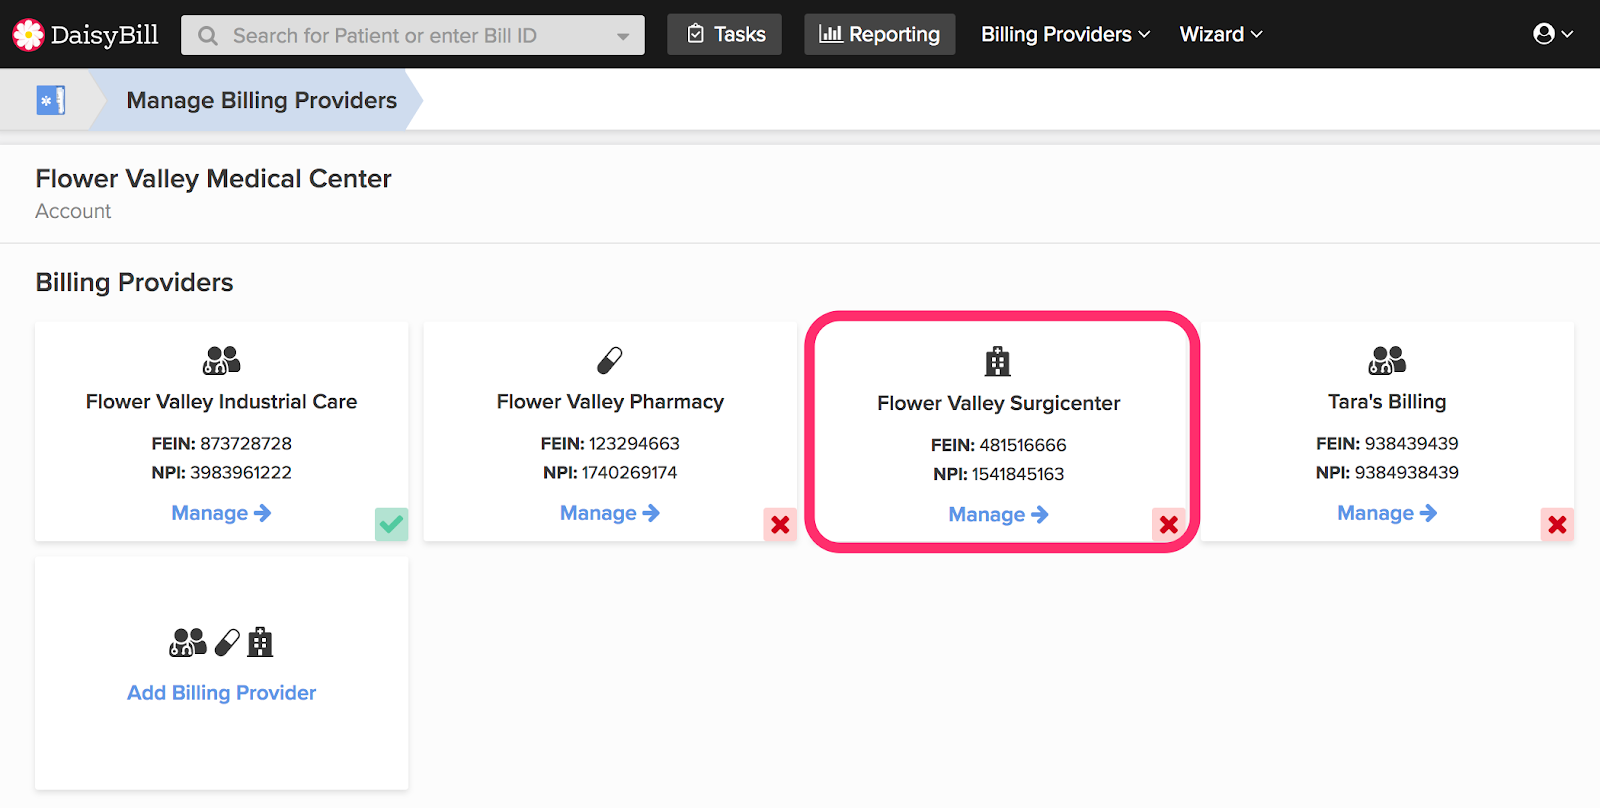1600x808 pixels.
Task: Toggle the red X on Flower Valley Surgicenter
Action: [1168, 524]
